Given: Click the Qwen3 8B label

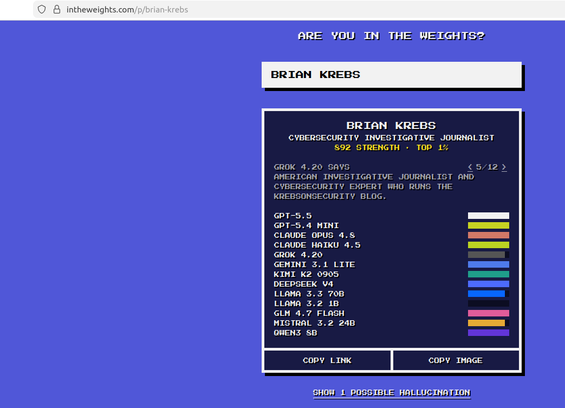Looking at the screenshot, I should (x=295, y=333).
